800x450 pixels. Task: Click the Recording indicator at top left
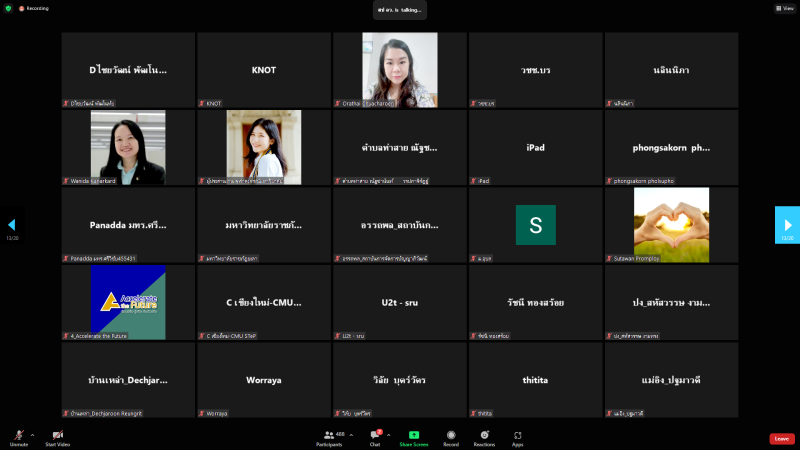point(36,8)
